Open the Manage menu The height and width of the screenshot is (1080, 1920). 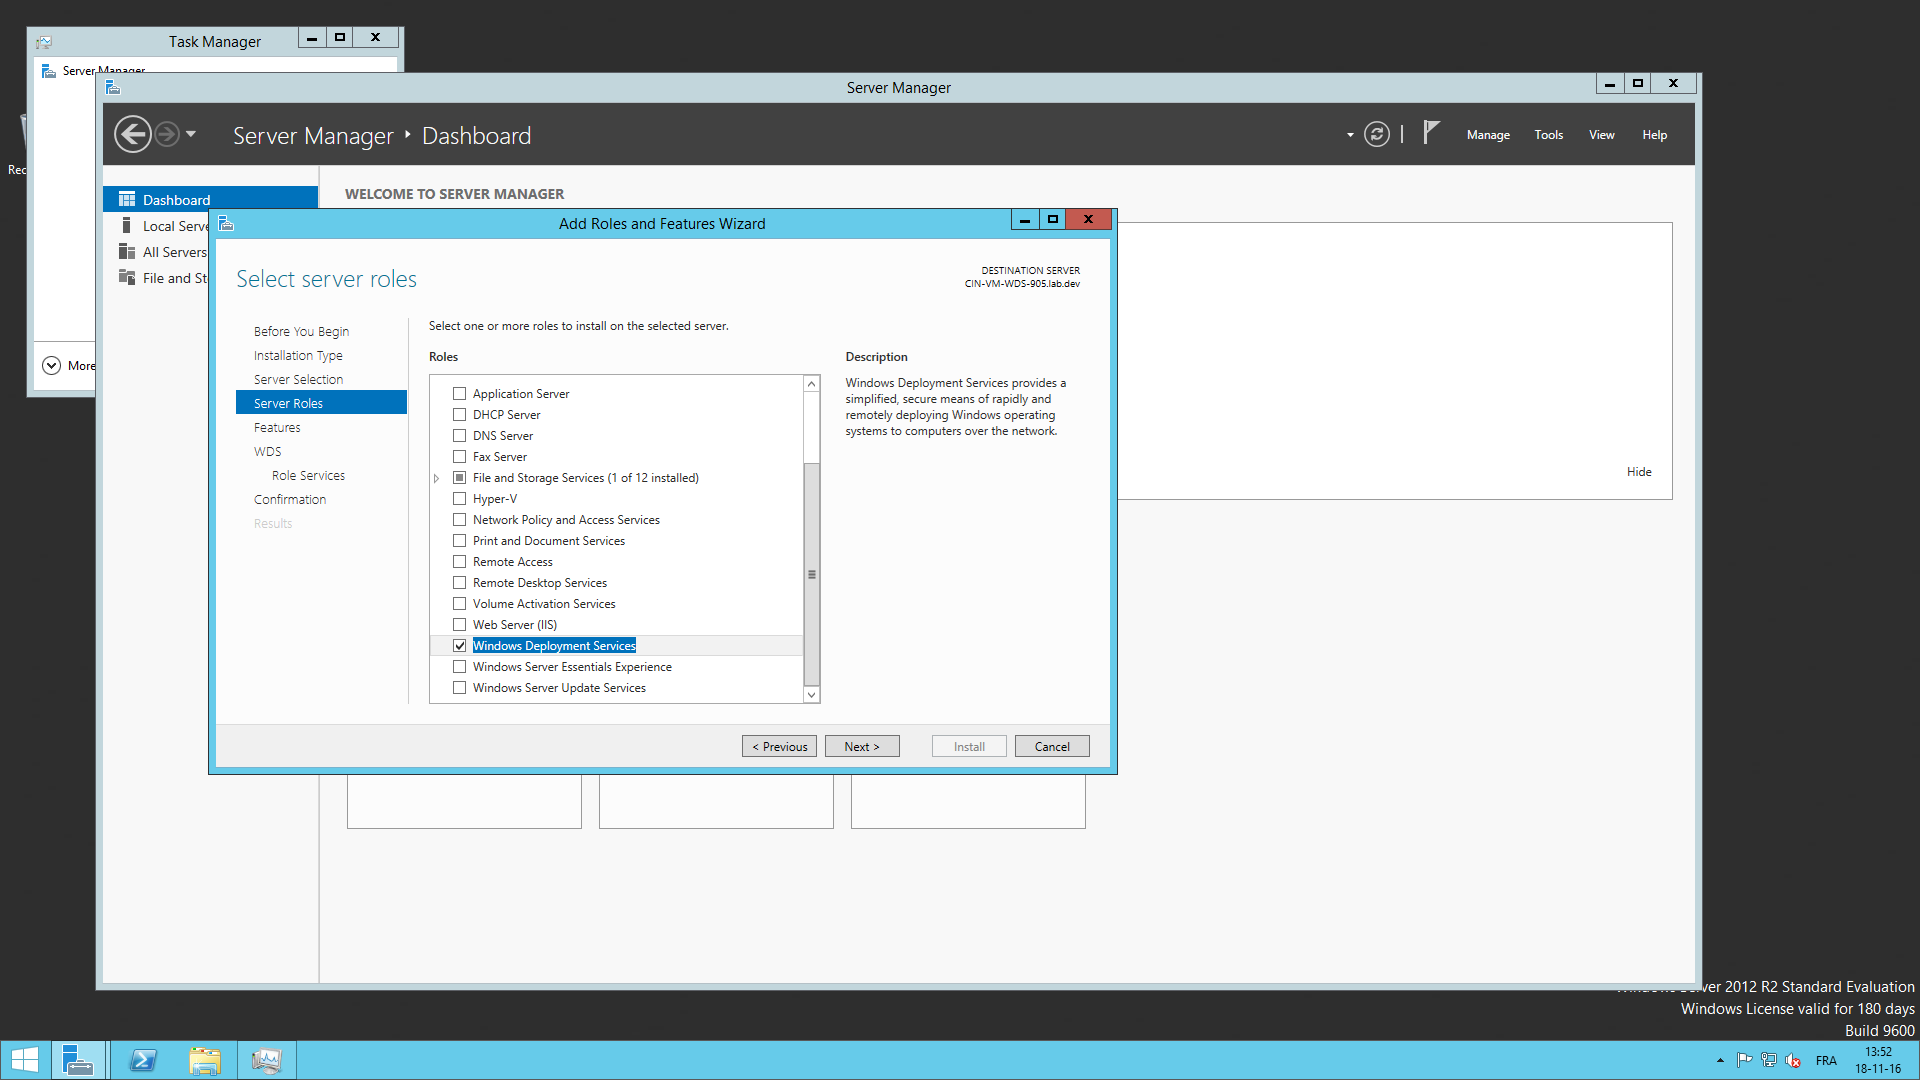pos(1488,134)
